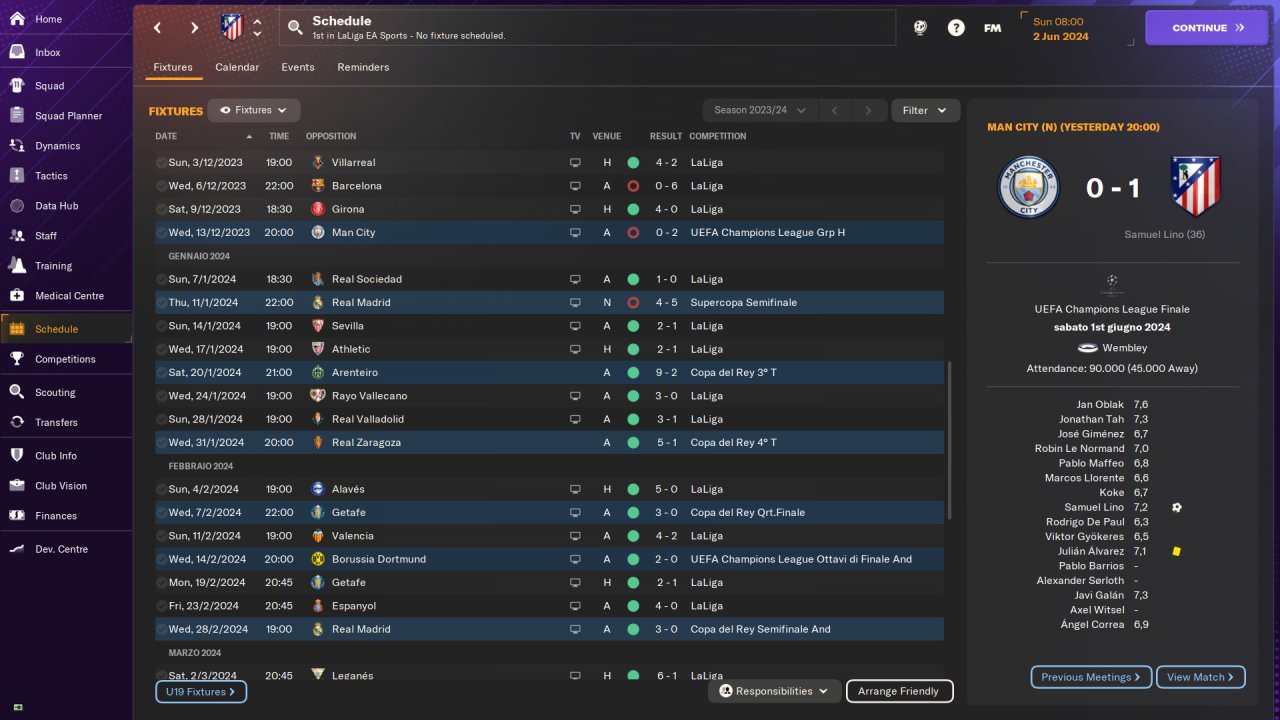The width and height of the screenshot is (1280, 720).
Task: Click the check circle on the Arenteiro fixture
Action: pos(161,372)
